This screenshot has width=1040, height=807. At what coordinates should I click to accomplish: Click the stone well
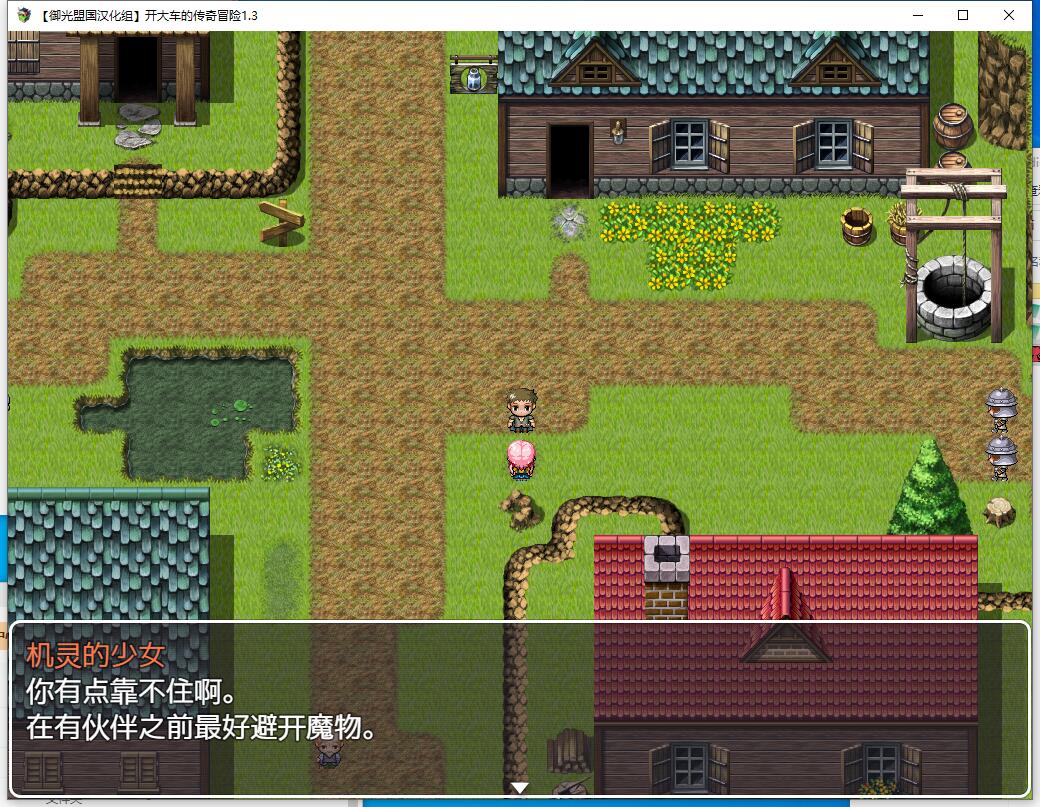pyautogui.click(x=954, y=295)
